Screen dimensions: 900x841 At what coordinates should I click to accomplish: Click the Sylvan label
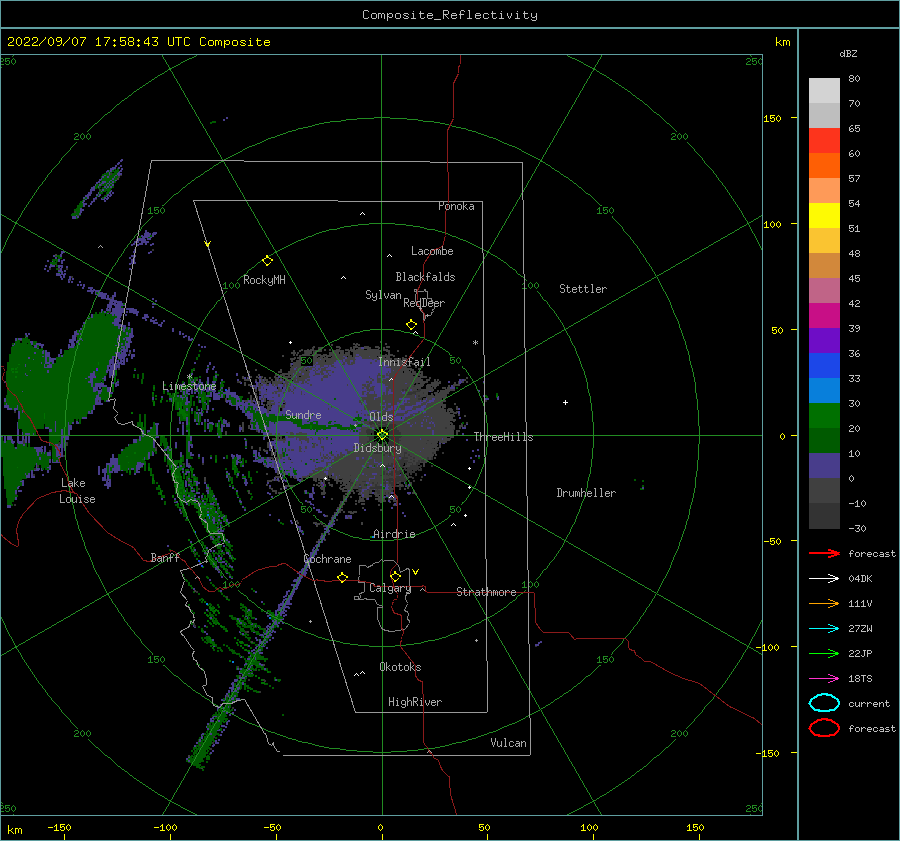[383, 295]
